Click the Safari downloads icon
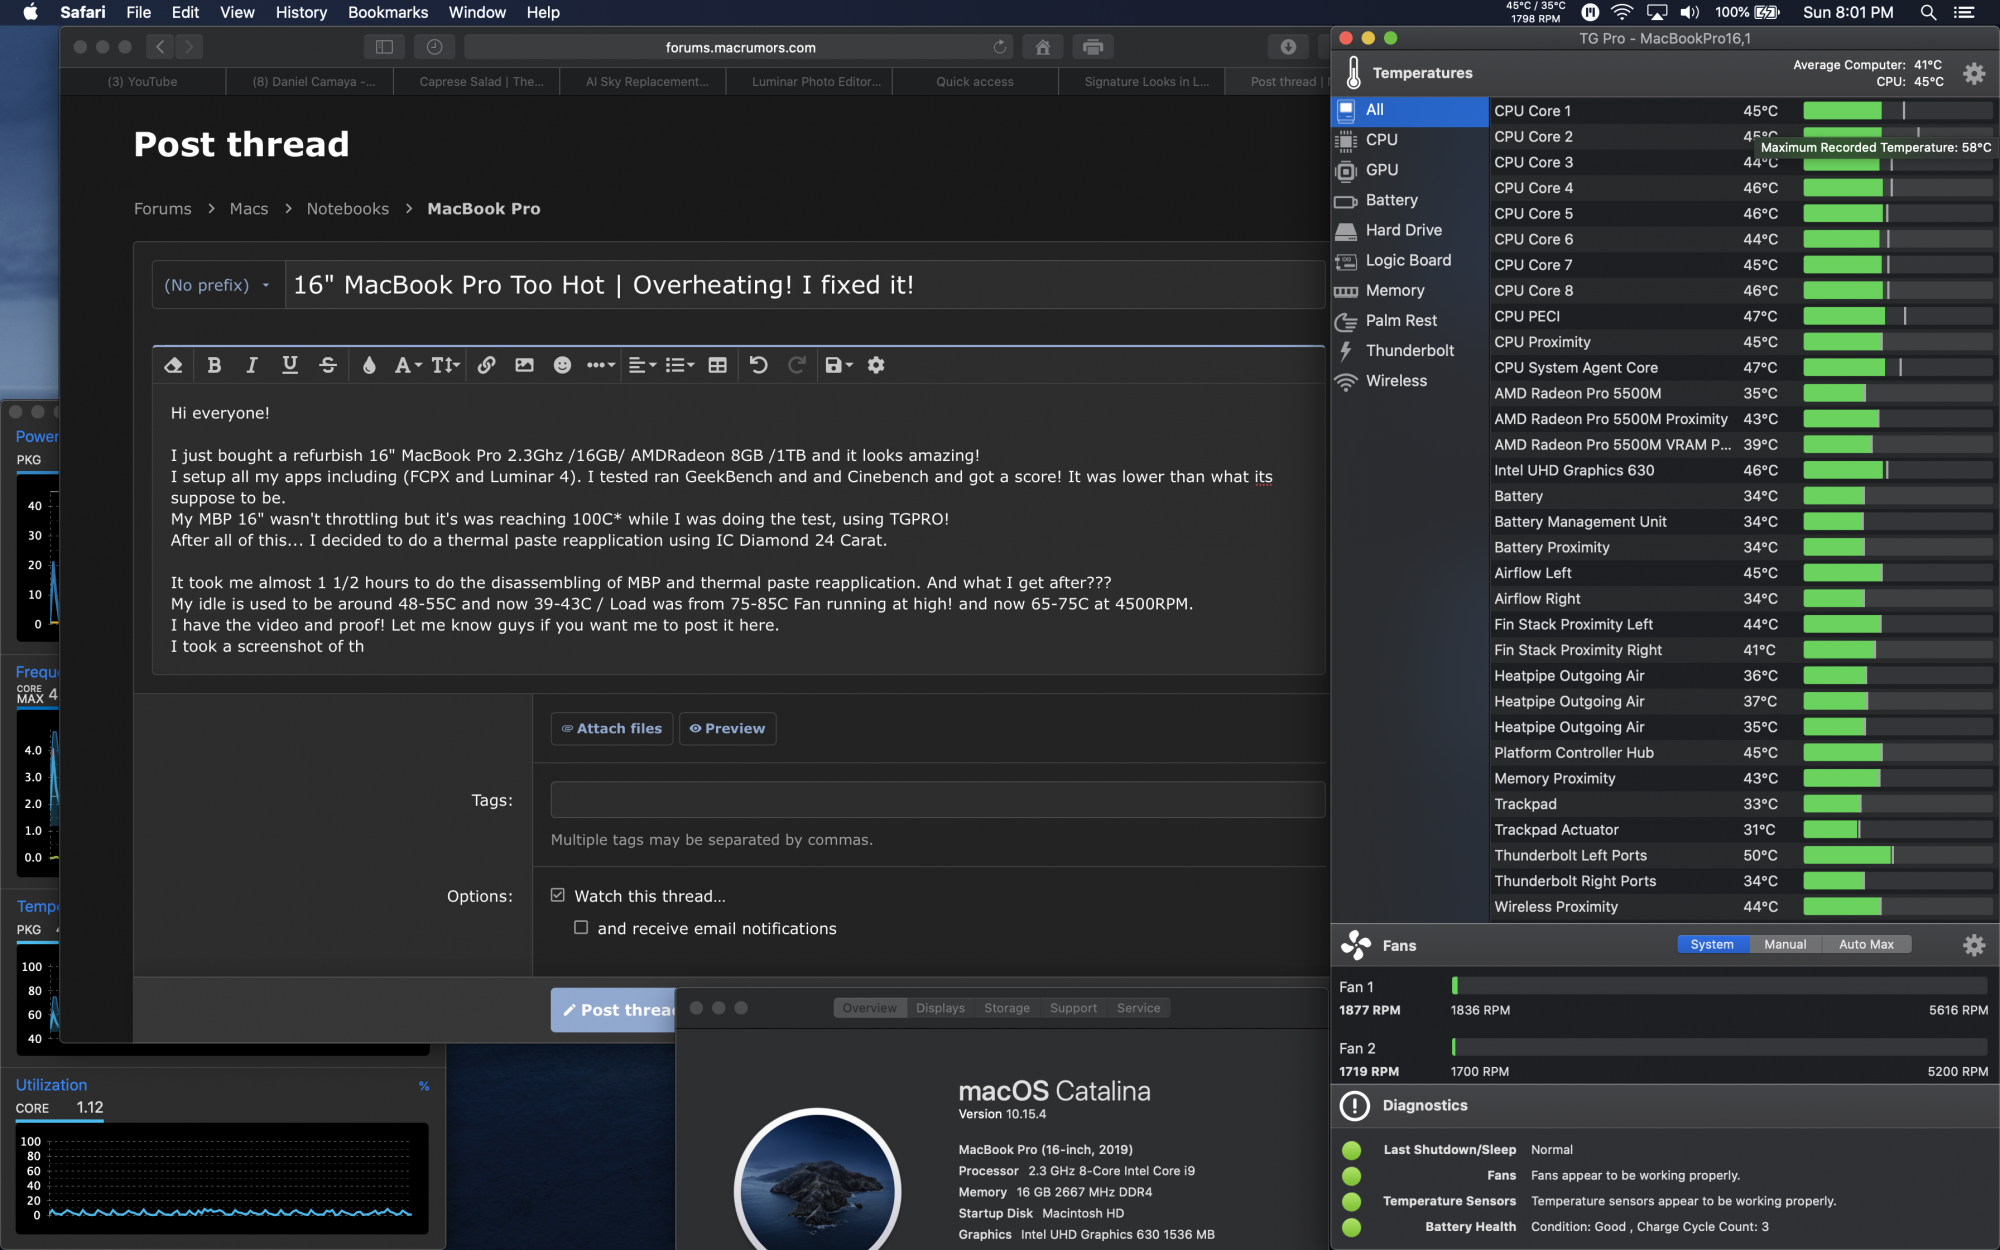This screenshot has height=1250, width=2000. pyautogui.click(x=1288, y=47)
